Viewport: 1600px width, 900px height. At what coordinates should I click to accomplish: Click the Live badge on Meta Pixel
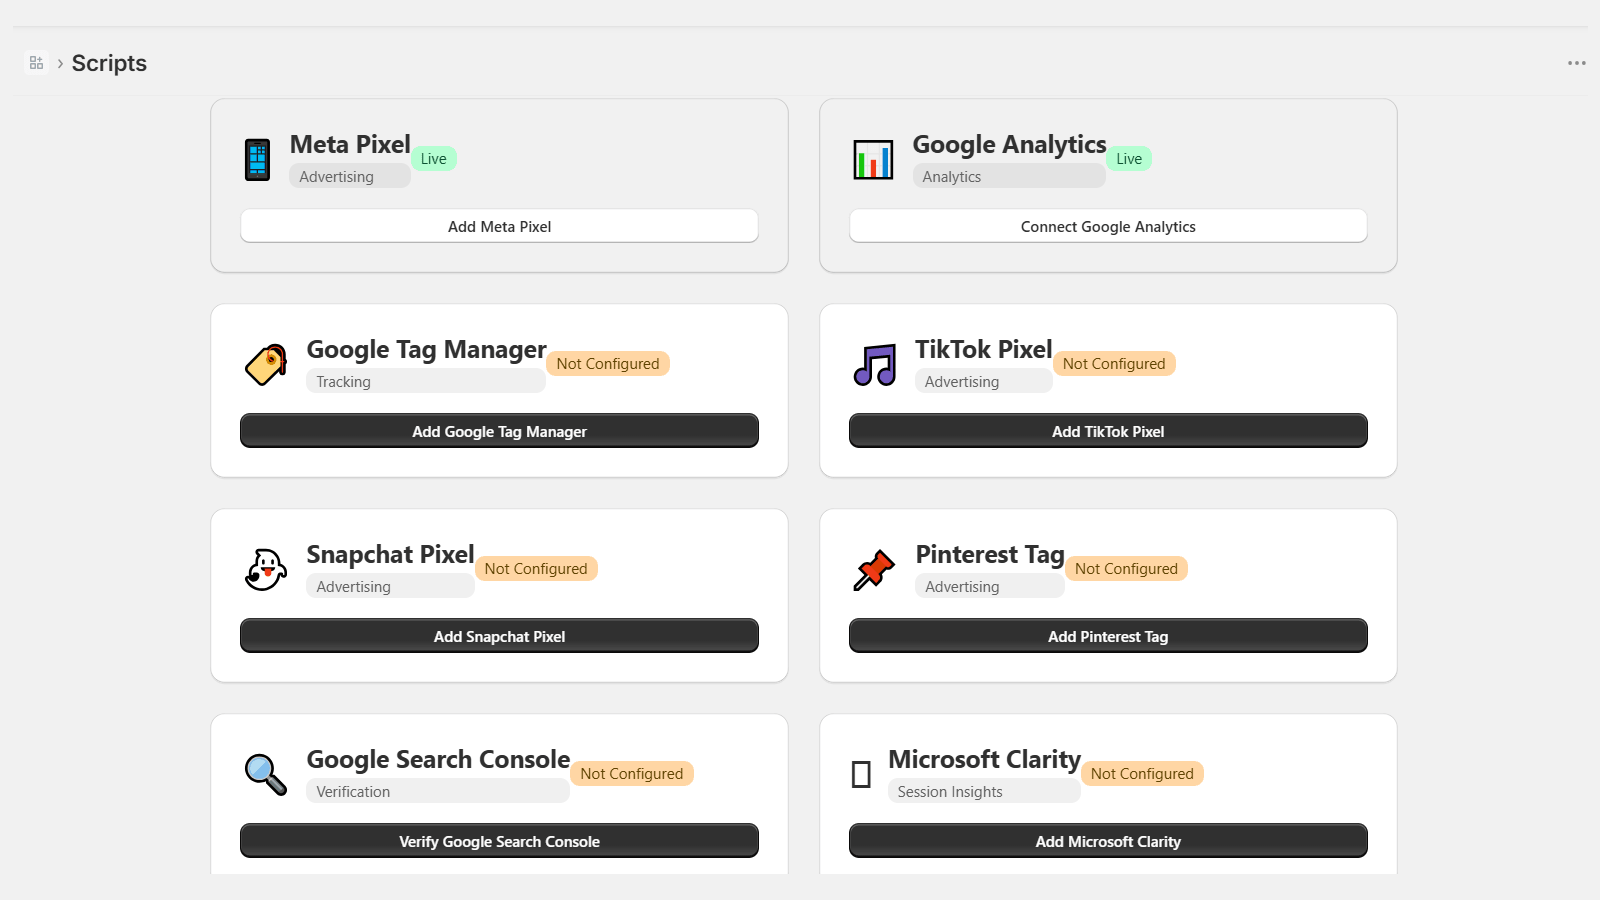(x=434, y=158)
